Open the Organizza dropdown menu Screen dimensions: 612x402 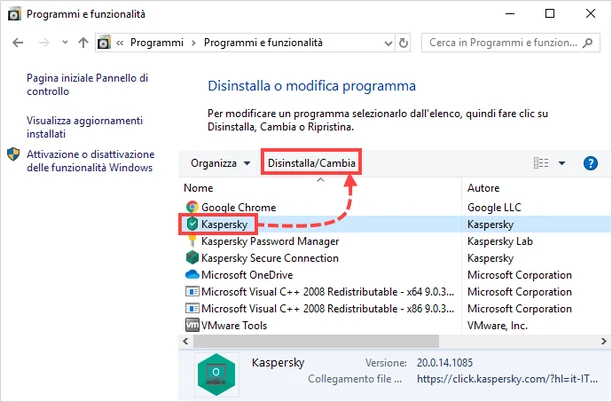coord(220,163)
